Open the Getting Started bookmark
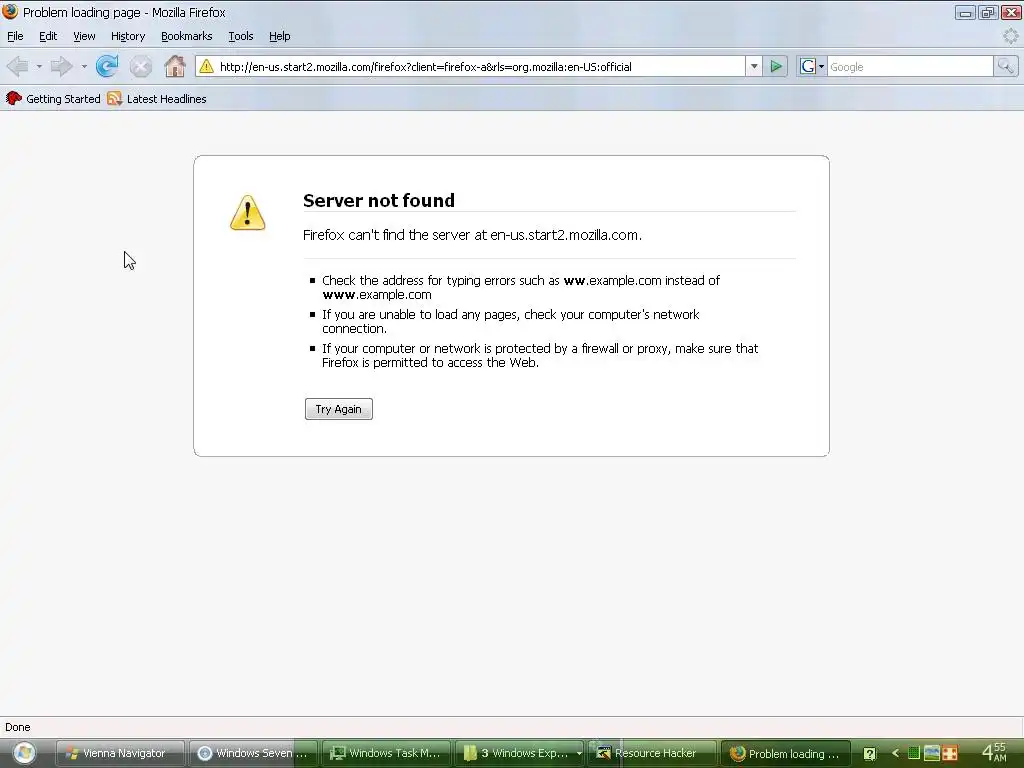The image size is (1024, 768). 54,99
